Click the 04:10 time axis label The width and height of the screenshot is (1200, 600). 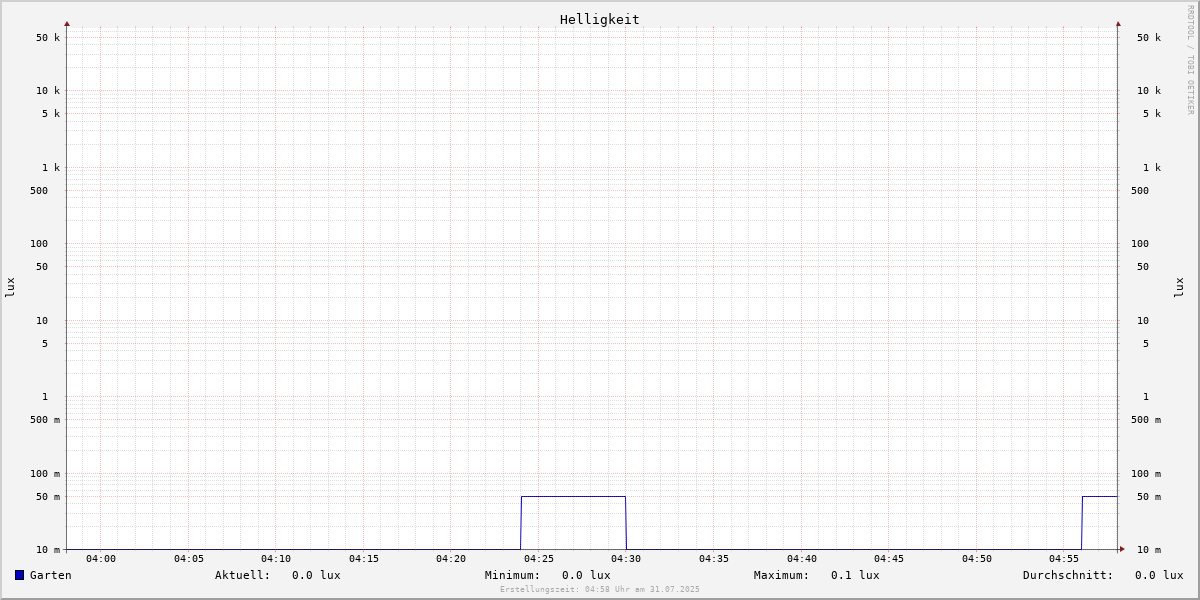(276, 559)
